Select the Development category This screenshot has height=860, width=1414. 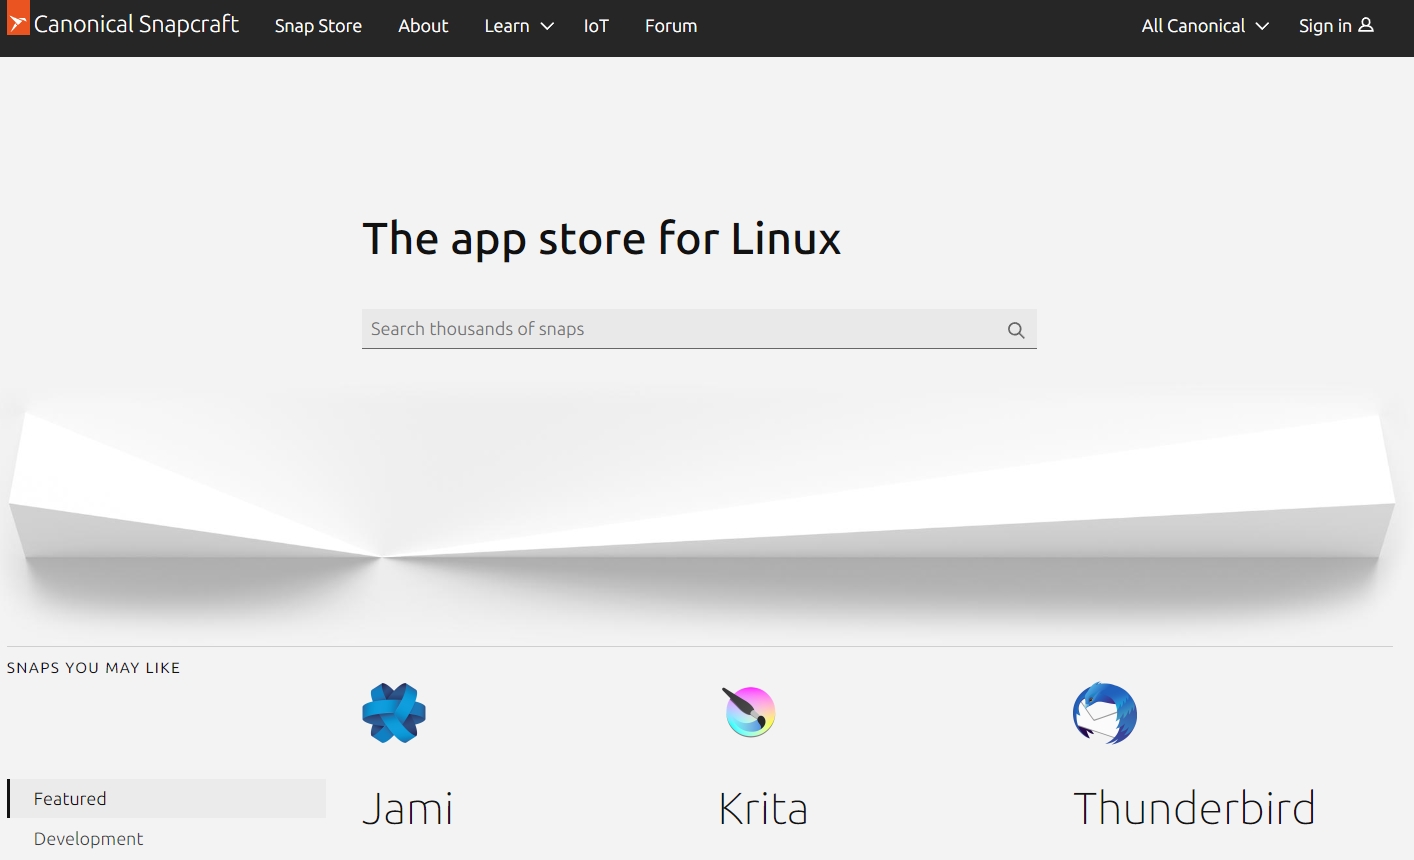[89, 839]
